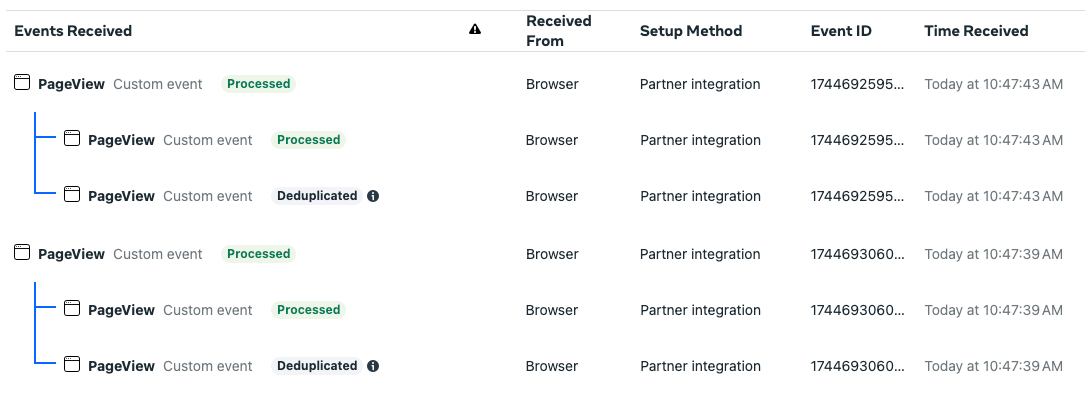Viewport: 1085px width, 396px height.
Task: Click the warning triangle icon in header
Action: [475, 29]
